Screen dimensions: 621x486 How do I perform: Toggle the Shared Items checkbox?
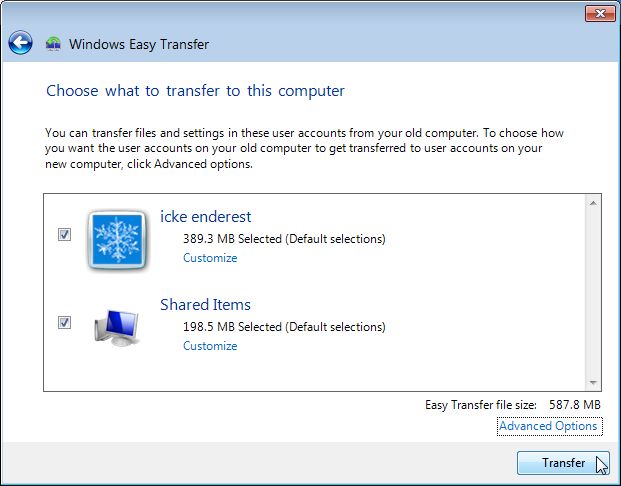click(x=64, y=322)
